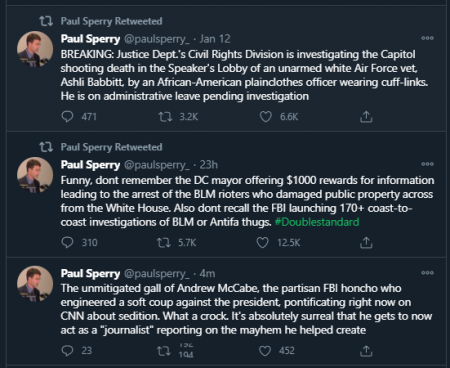Open more options on 4m tweet
Image resolution: width=450 pixels, height=368 pixels.
click(x=427, y=273)
